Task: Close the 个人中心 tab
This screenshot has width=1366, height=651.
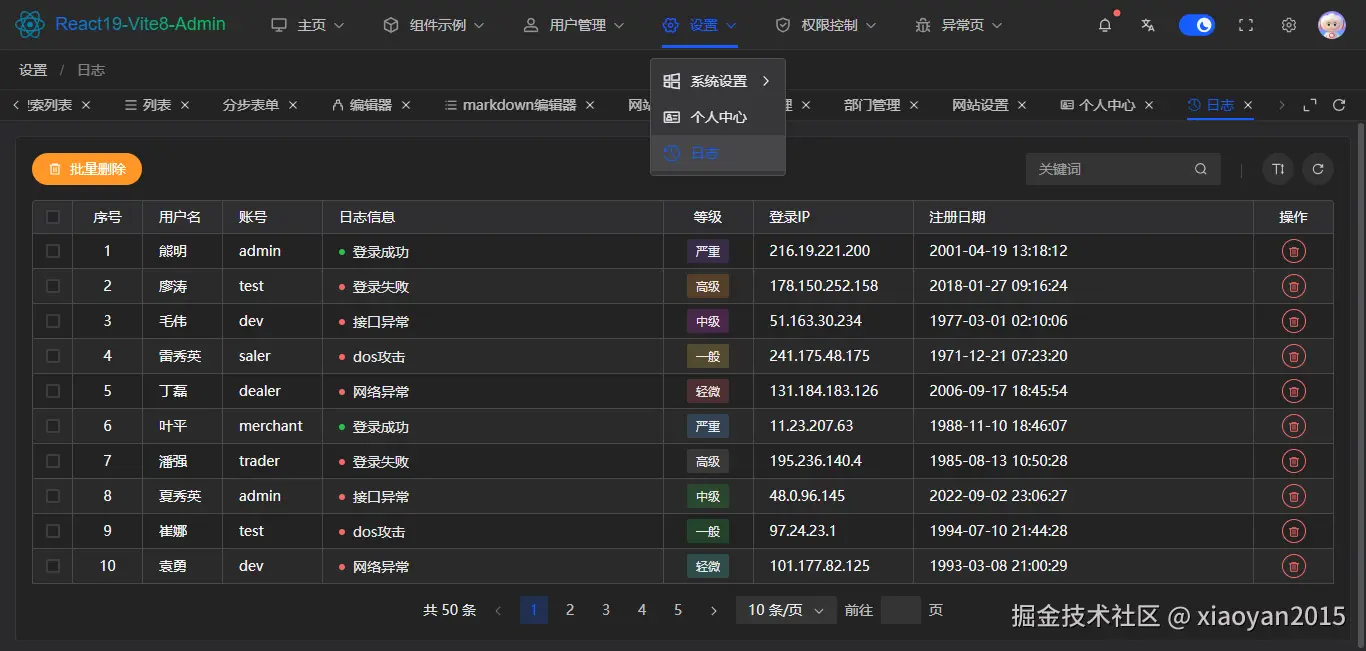Action: [x=1149, y=105]
